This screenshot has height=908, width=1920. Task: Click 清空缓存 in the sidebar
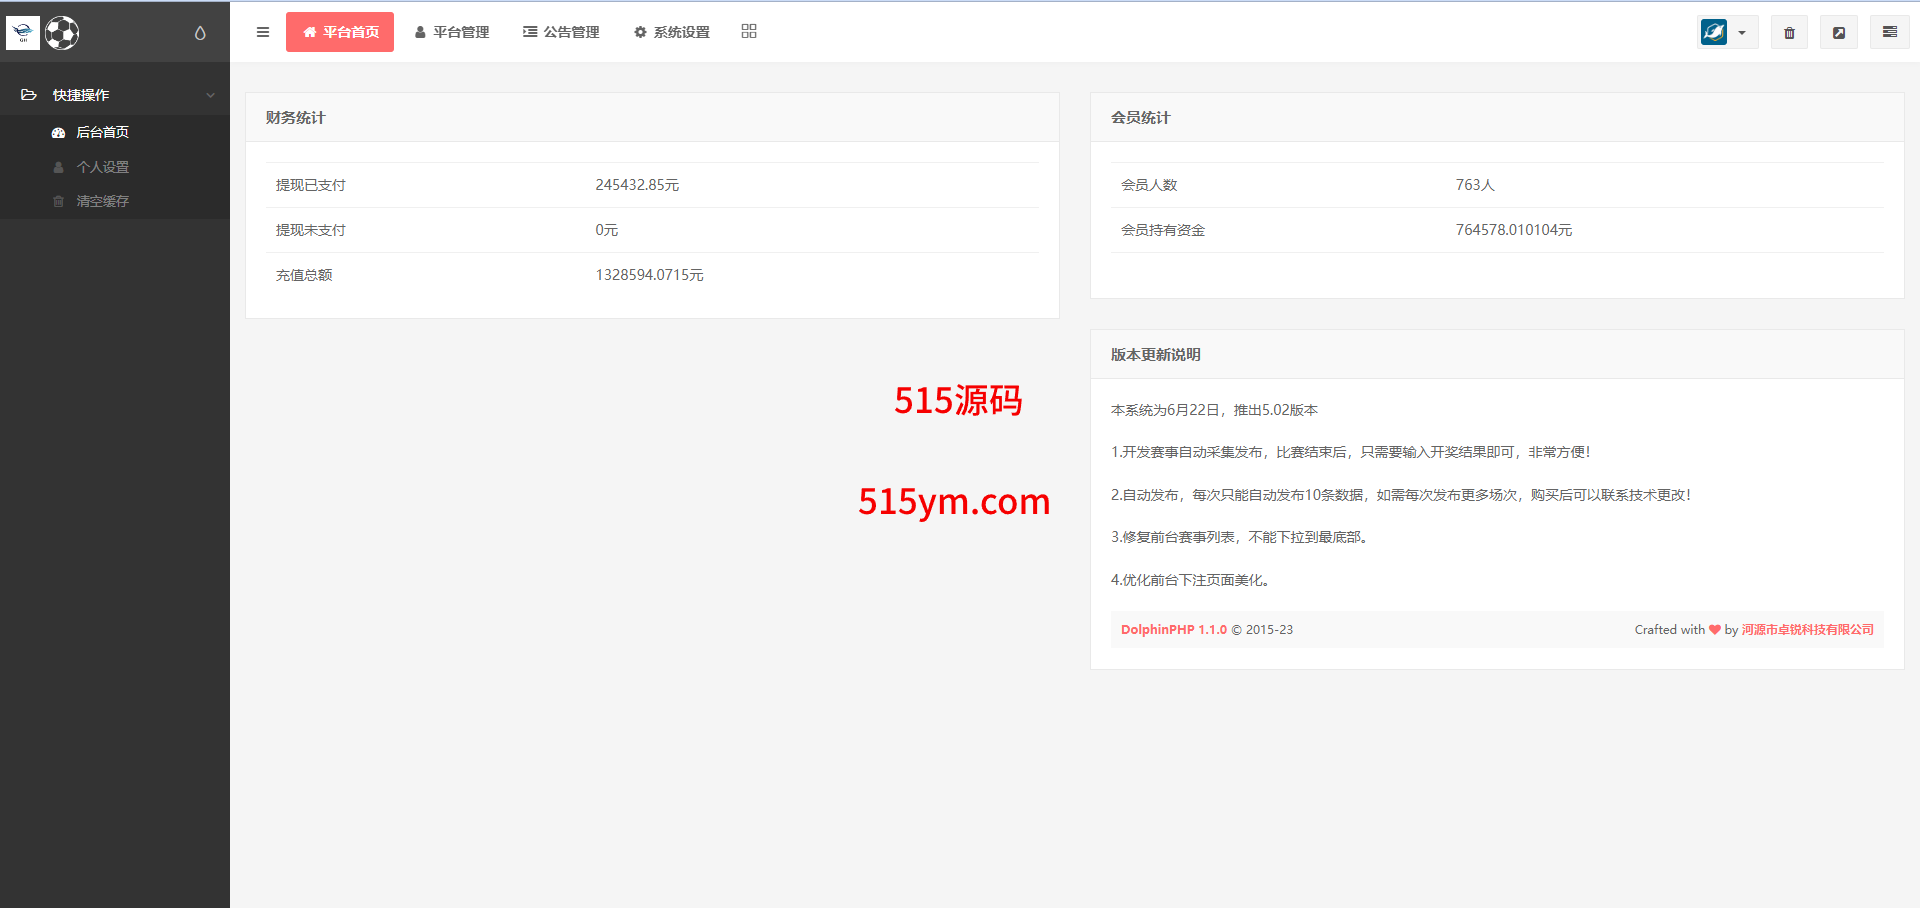click(102, 201)
